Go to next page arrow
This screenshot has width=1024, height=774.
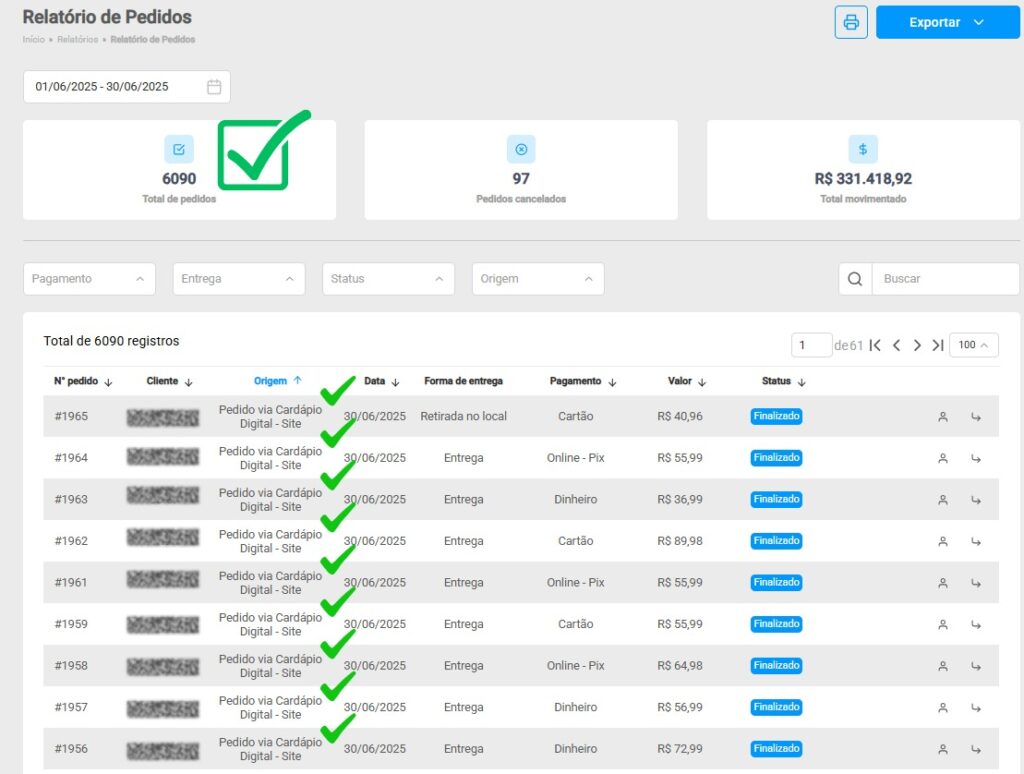(x=917, y=345)
